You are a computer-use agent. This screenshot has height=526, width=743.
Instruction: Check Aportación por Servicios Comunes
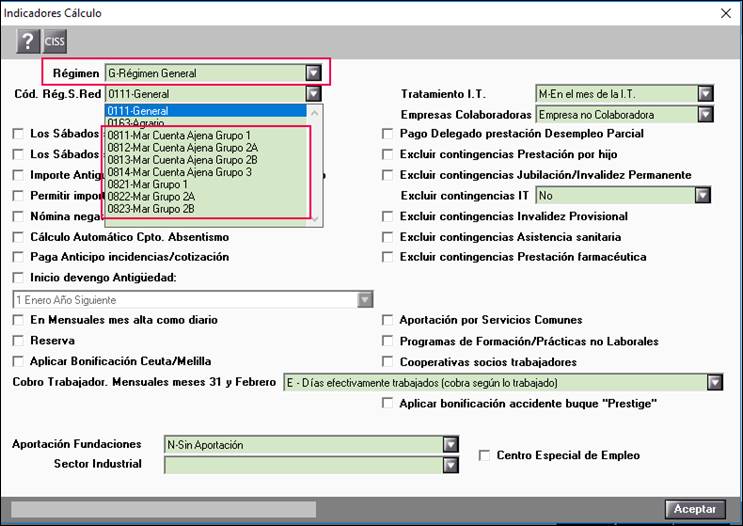388,320
